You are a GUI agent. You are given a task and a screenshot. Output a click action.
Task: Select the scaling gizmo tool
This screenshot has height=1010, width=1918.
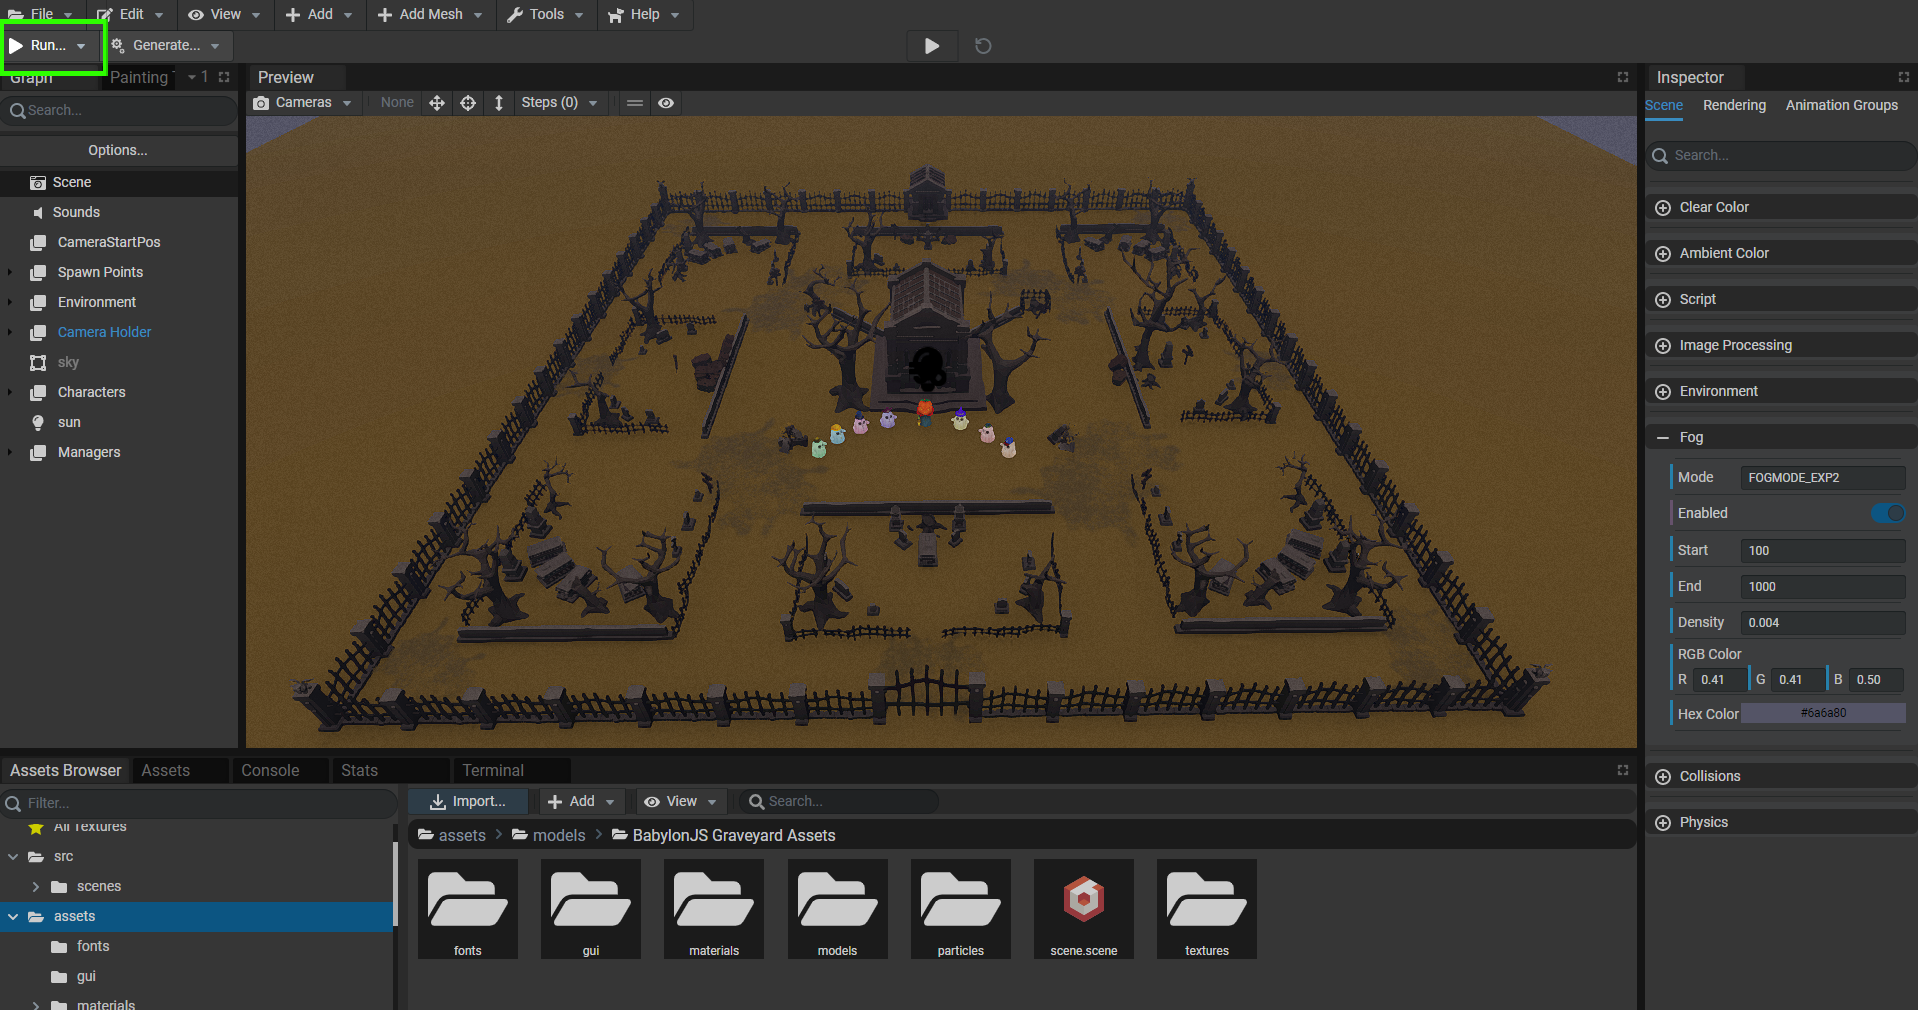point(499,103)
